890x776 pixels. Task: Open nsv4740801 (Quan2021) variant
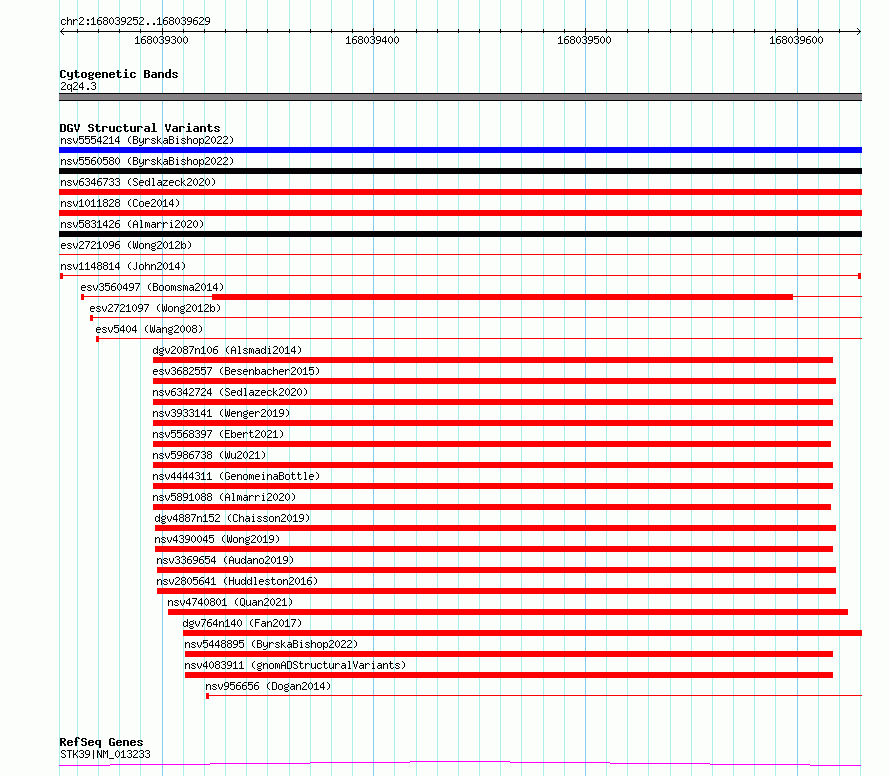pyautogui.click(x=230, y=602)
